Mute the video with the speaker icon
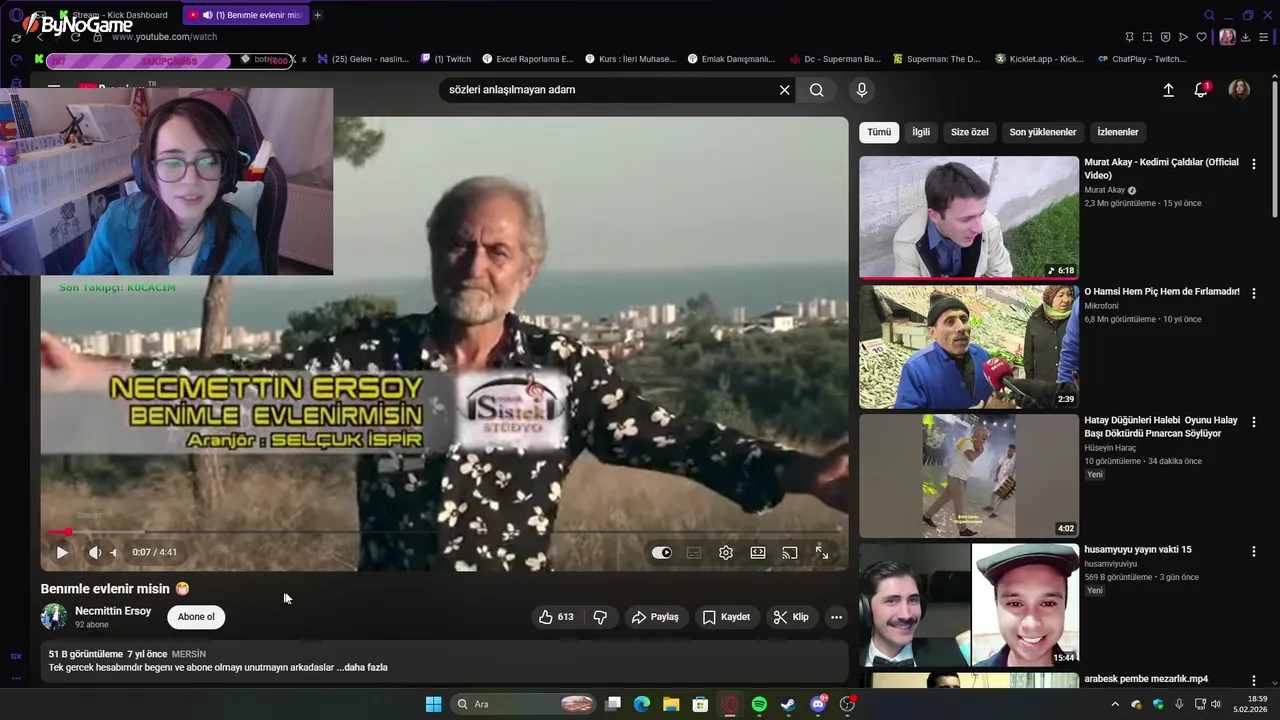Viewport: 1280px width, 720px height. [x=95, y=552]
